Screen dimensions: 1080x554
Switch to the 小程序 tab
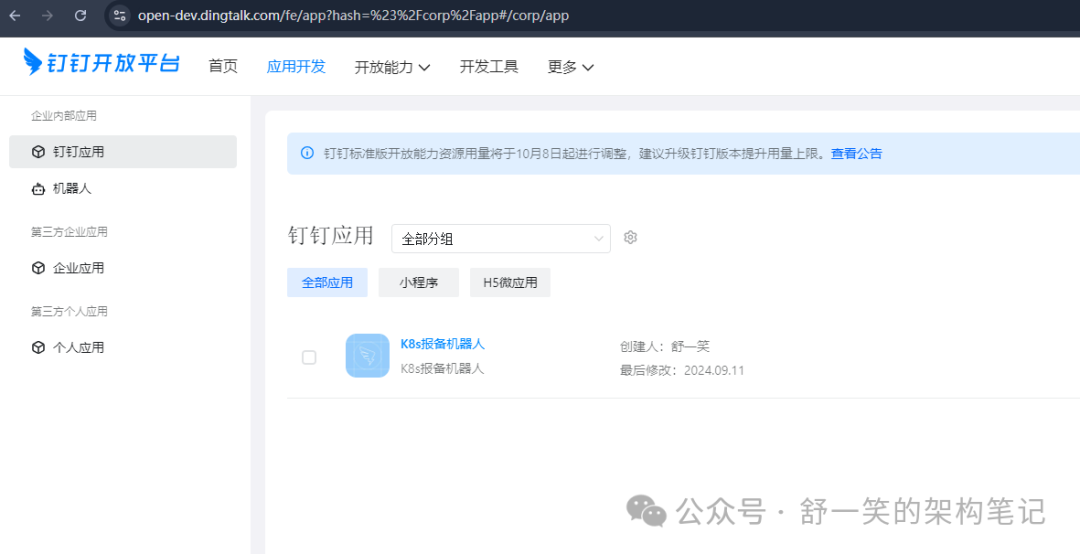(x=419, y=283)
